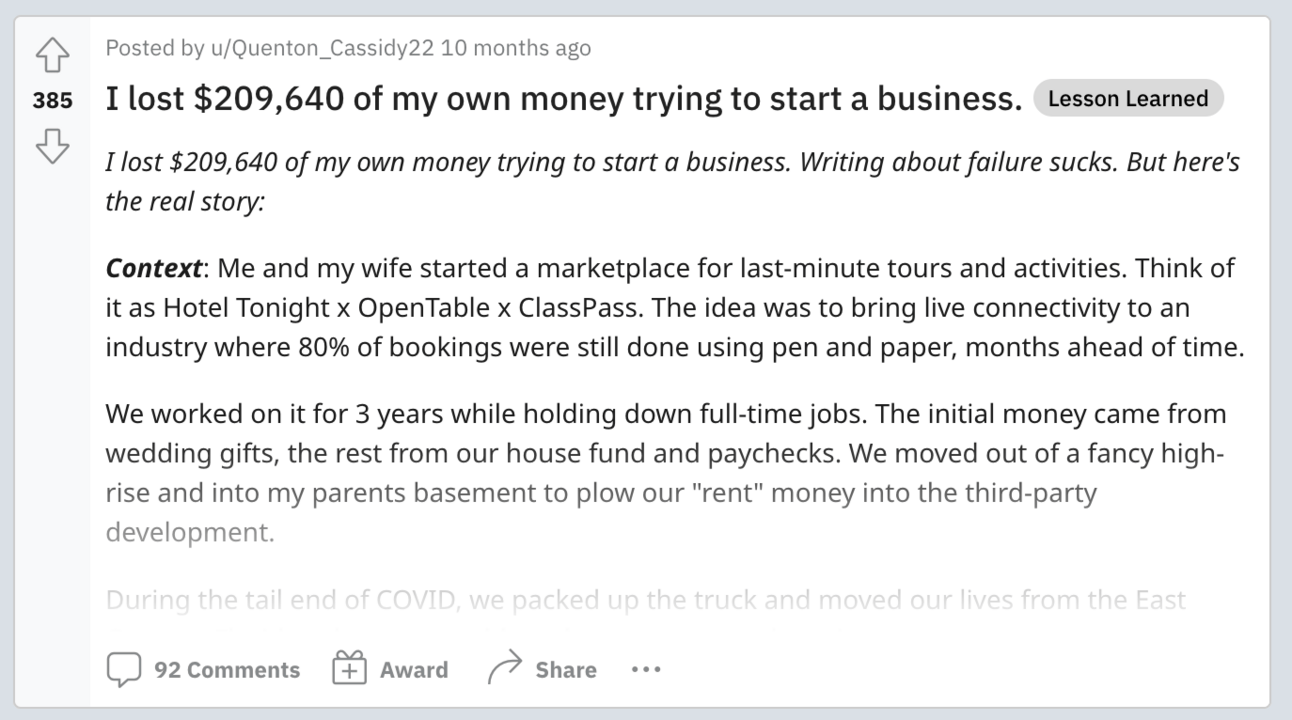This screenshot has width=1292, height=720.
Task: Click the Share label text
Action: 566,670
